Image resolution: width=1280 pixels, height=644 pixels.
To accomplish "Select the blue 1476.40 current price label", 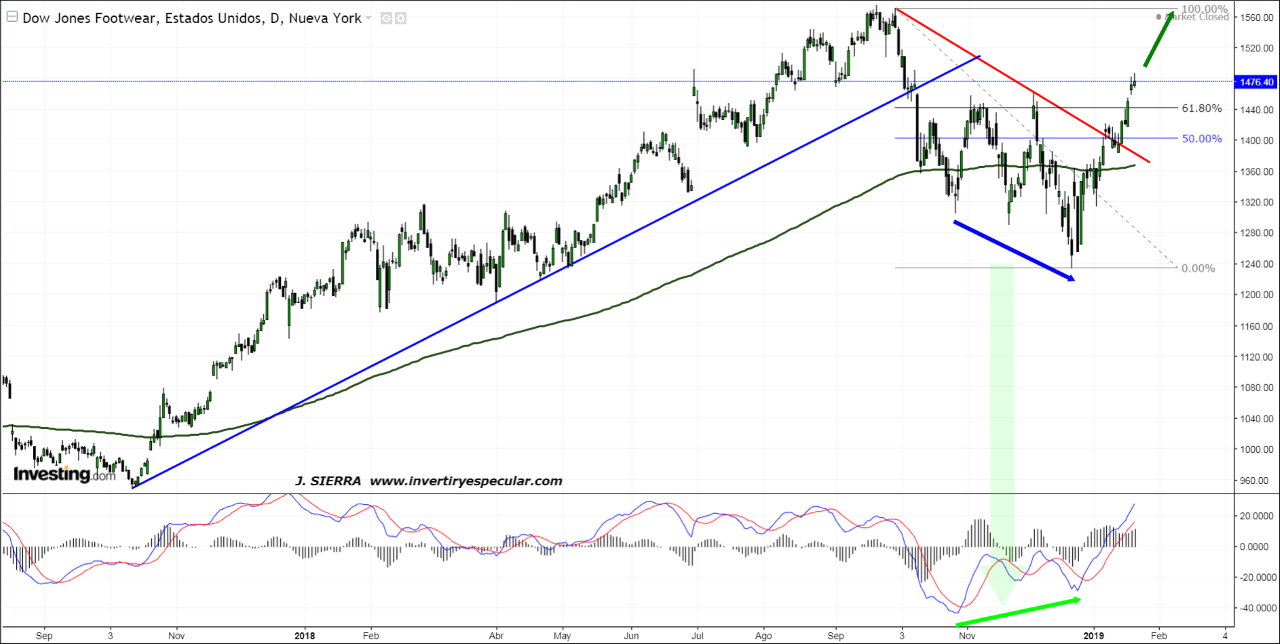I will click(1255, 82).
